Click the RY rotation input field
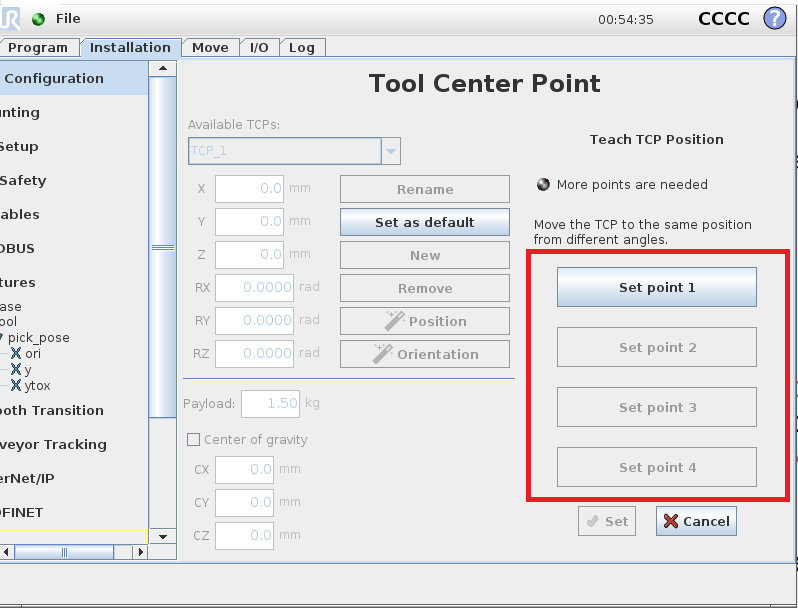This screenshot has height=608, width=798. (x=254, y=321)
